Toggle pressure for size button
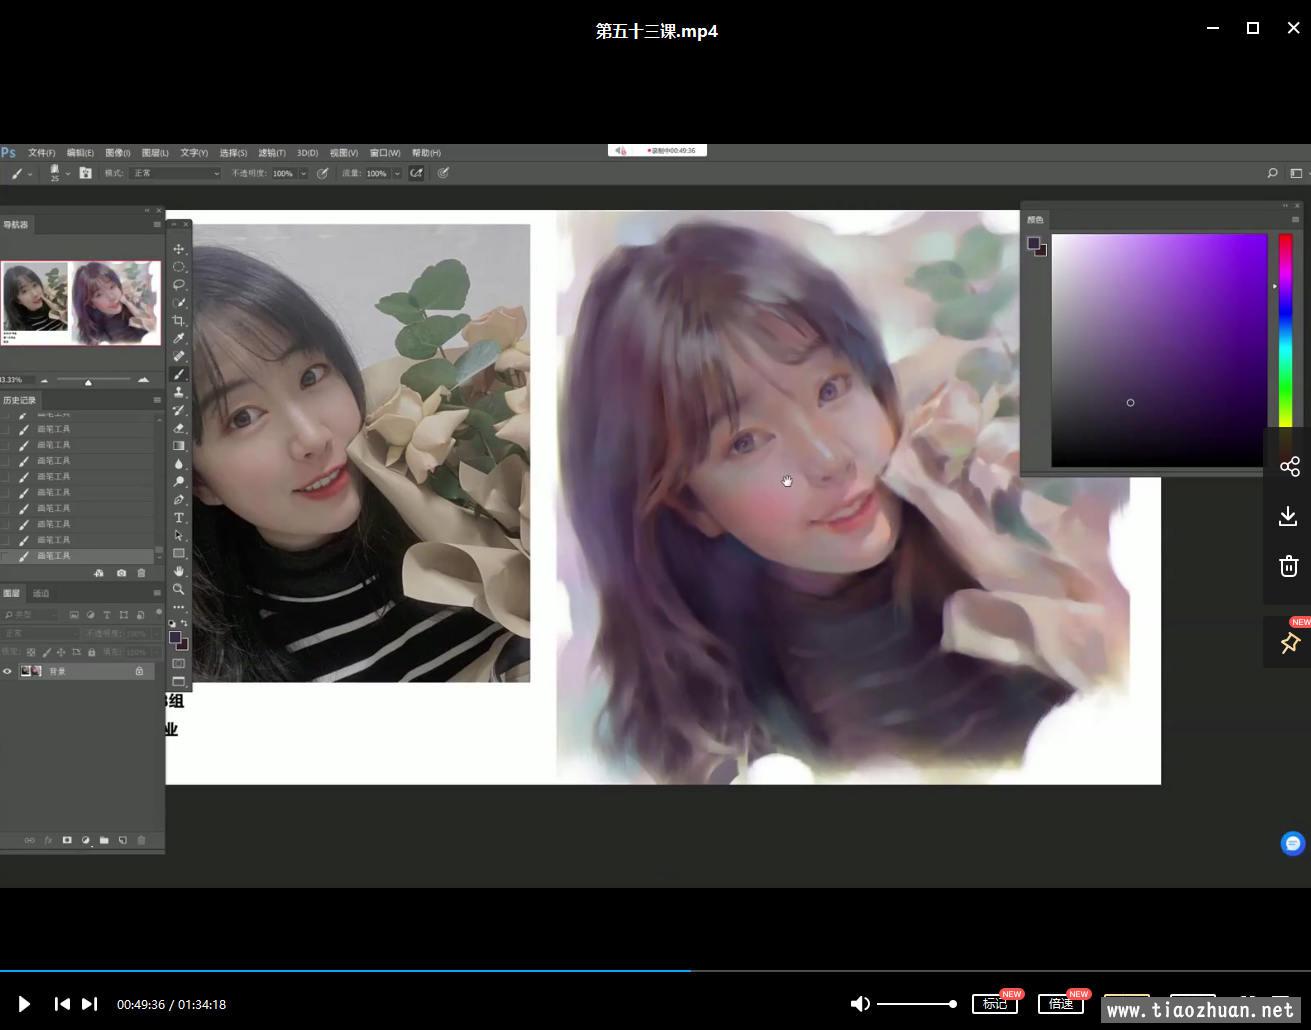 (442, 173)
